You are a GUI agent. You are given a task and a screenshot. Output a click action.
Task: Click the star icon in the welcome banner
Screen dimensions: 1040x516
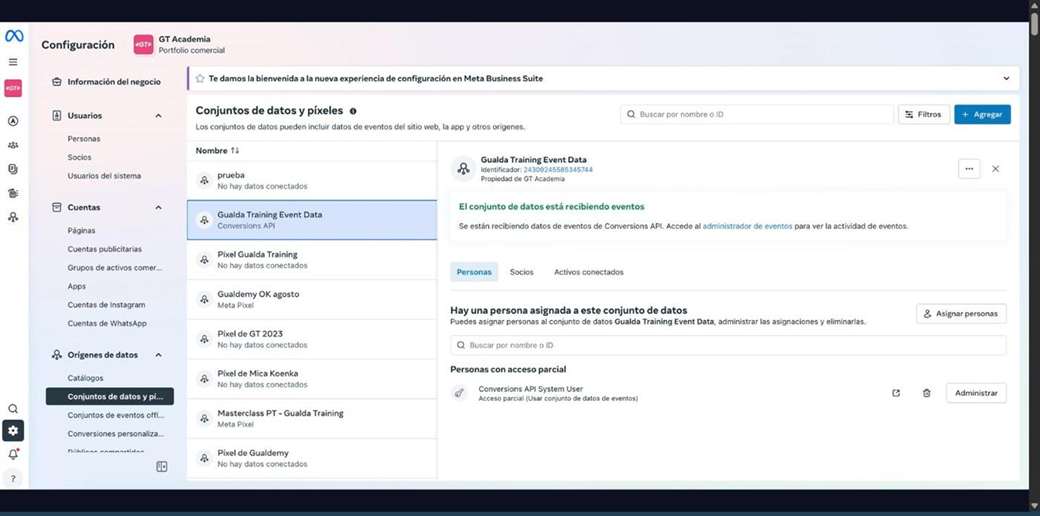200,78
